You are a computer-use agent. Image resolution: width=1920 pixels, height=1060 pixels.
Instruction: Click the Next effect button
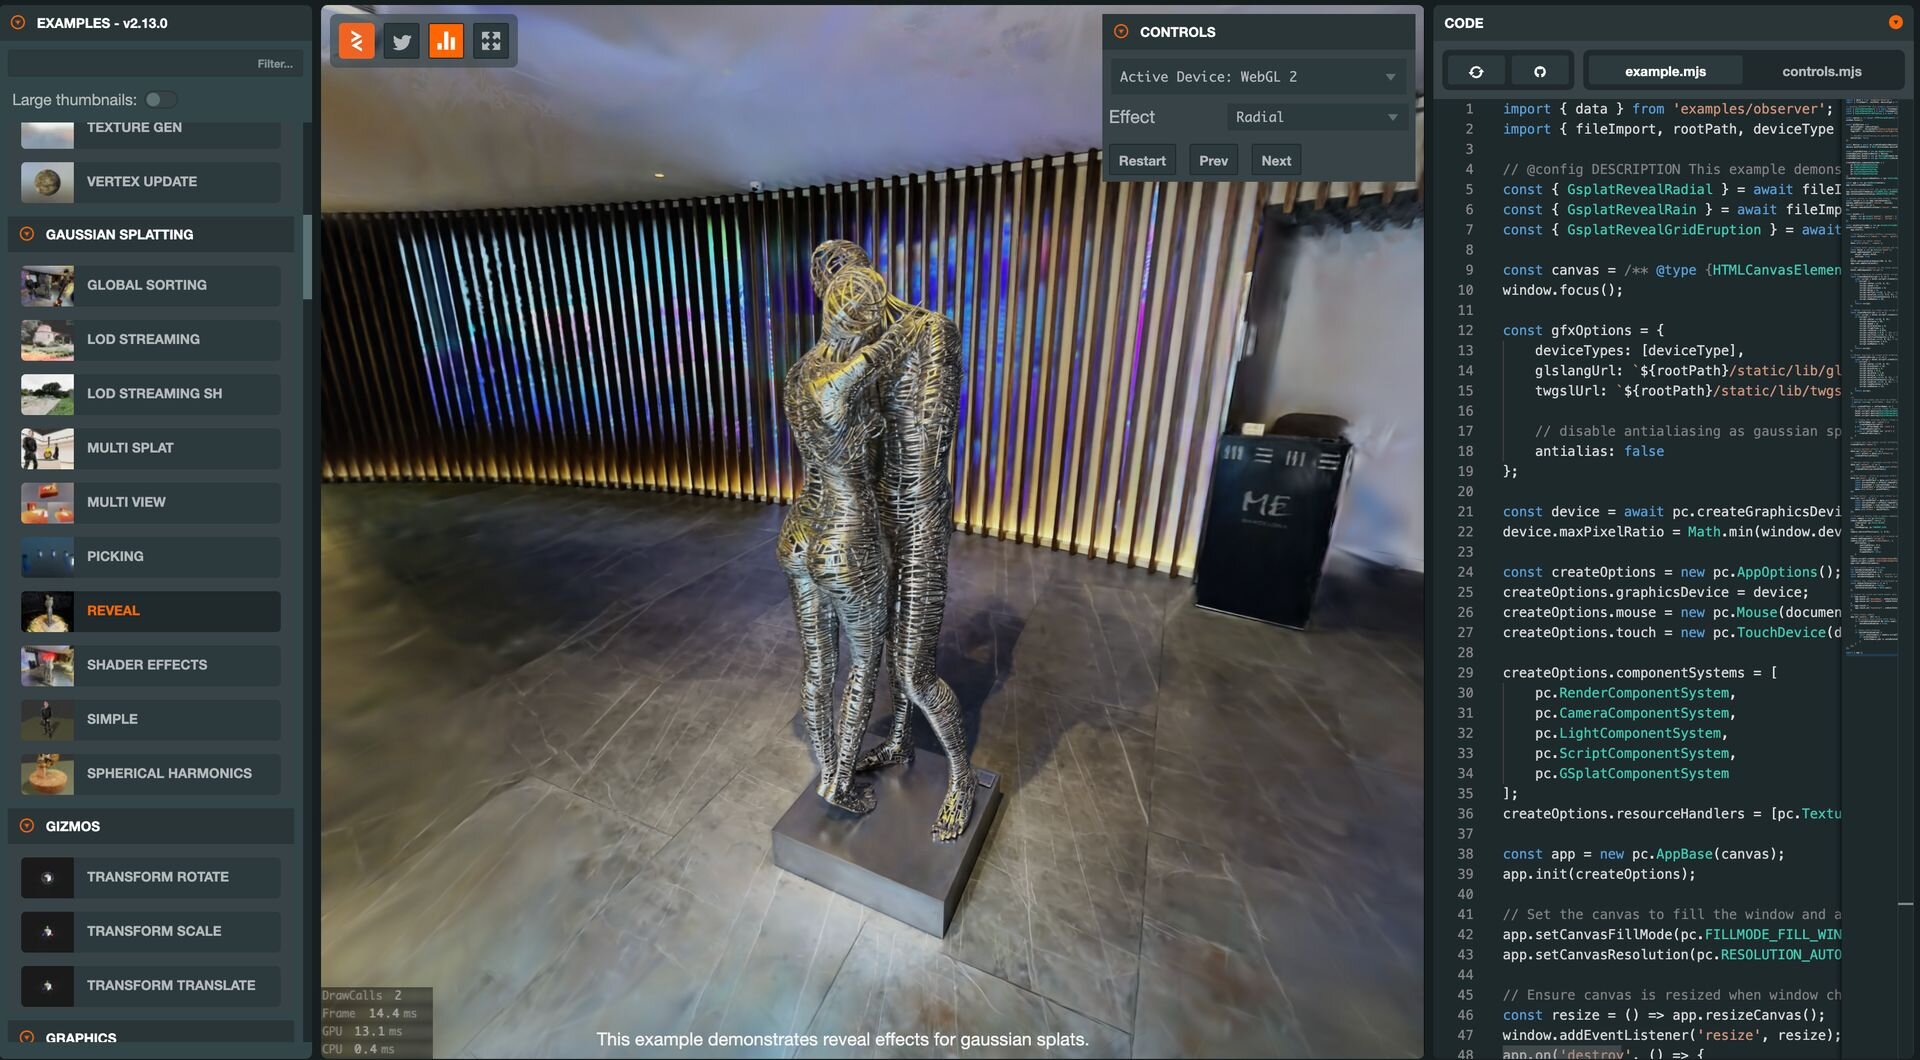click(1276, 161)
